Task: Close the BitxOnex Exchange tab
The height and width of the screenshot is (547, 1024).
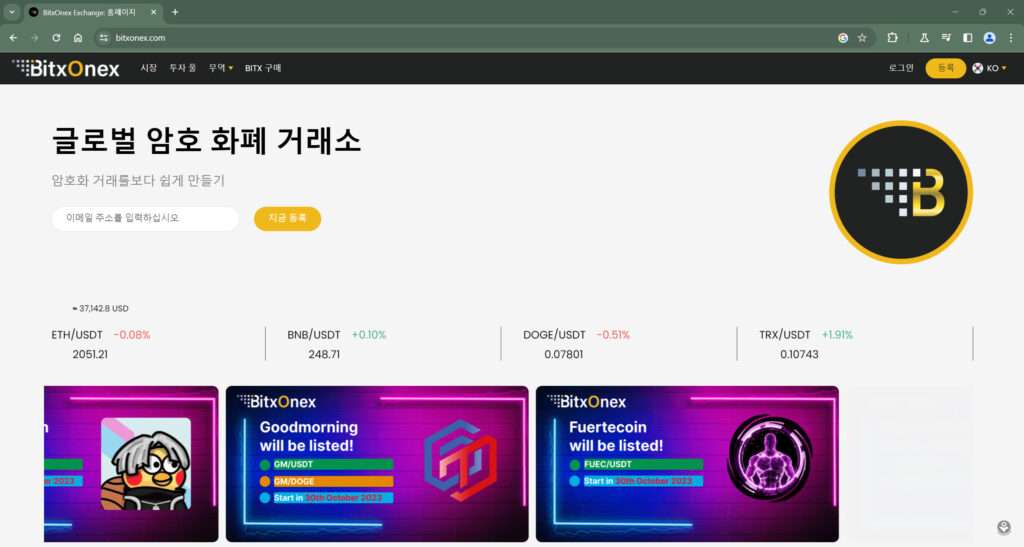Action: coord(153,12)
